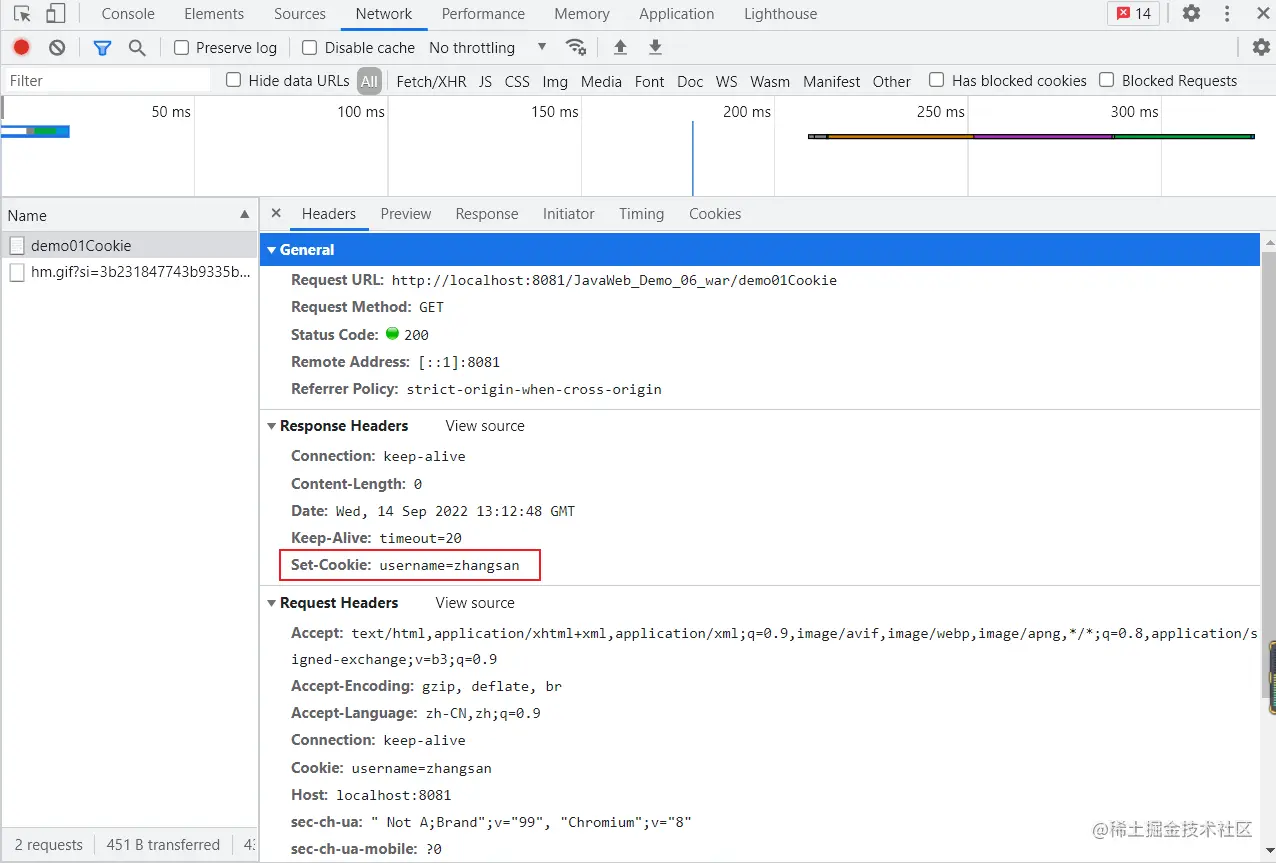Filter requests by Manifest

click(832, 81)
